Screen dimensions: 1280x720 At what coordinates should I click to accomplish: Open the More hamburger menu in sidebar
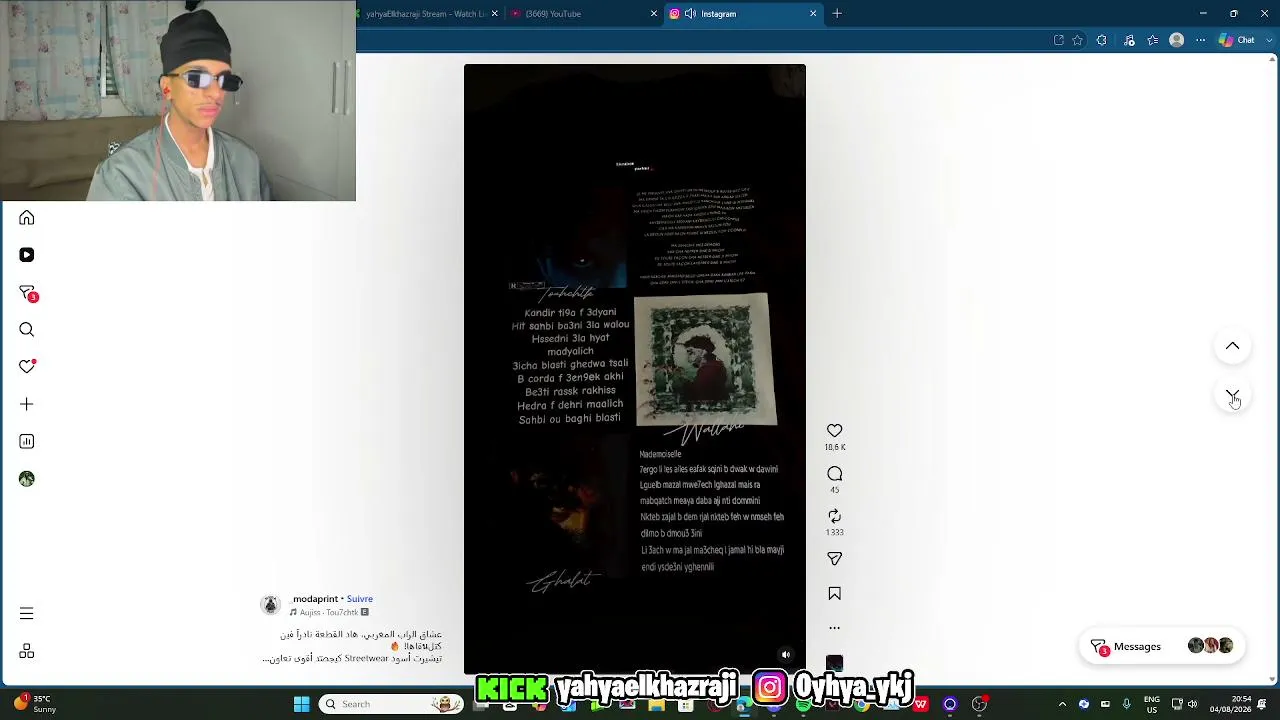pyautogui.click(x=27, y=614)
